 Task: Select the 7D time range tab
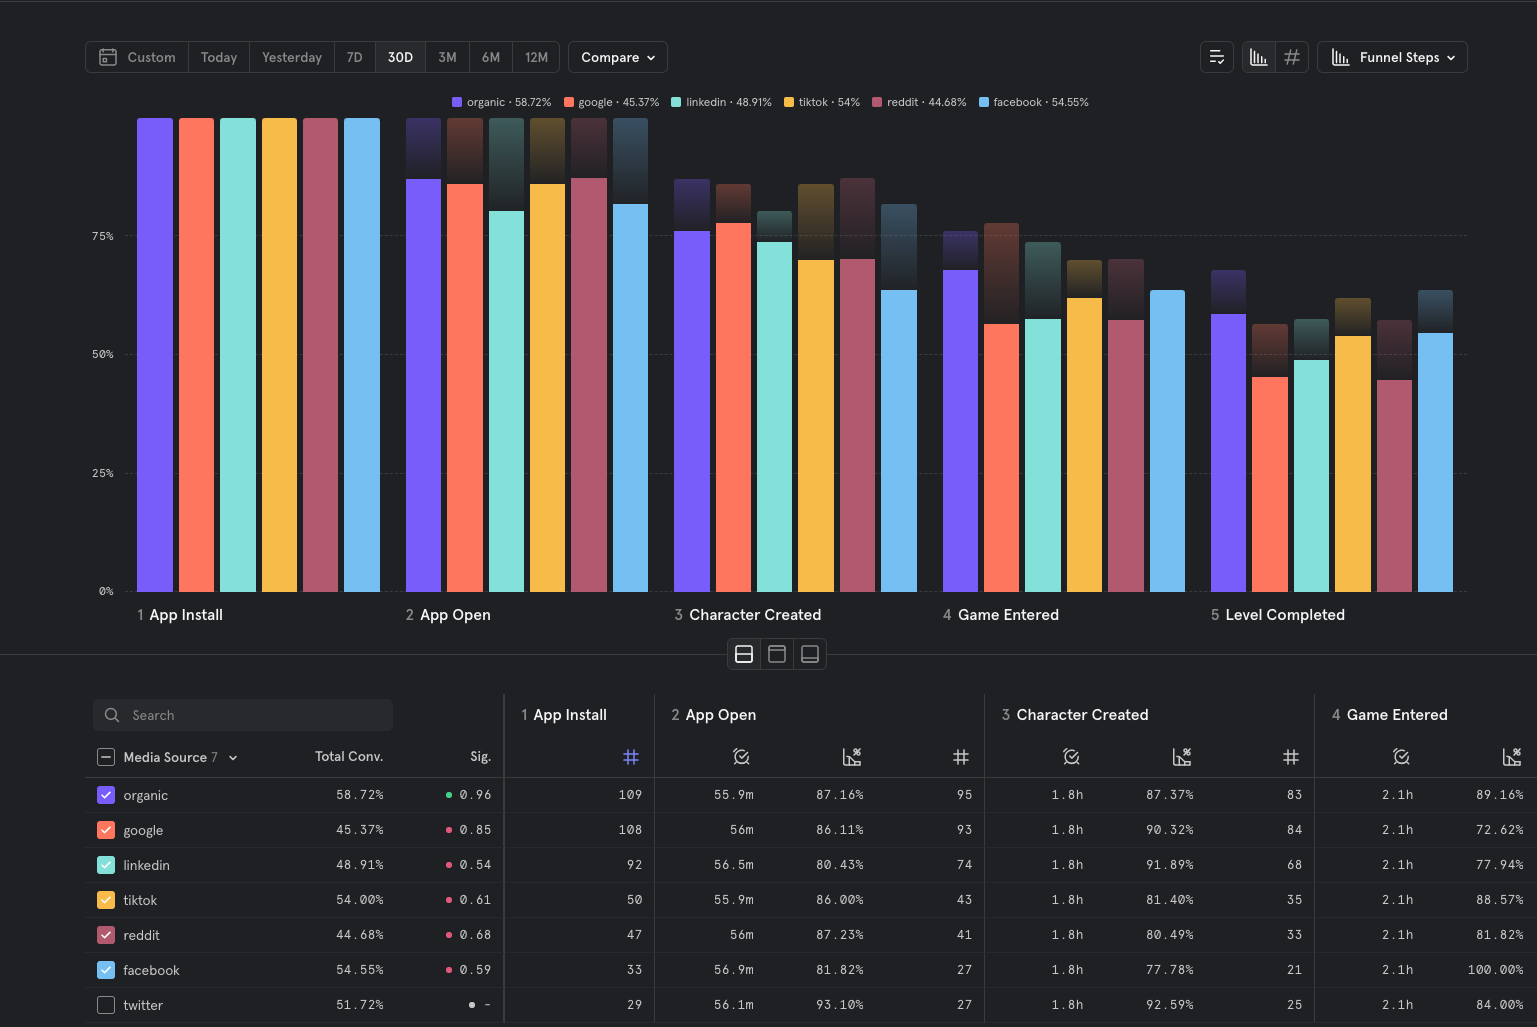click(x=354, y=57)
